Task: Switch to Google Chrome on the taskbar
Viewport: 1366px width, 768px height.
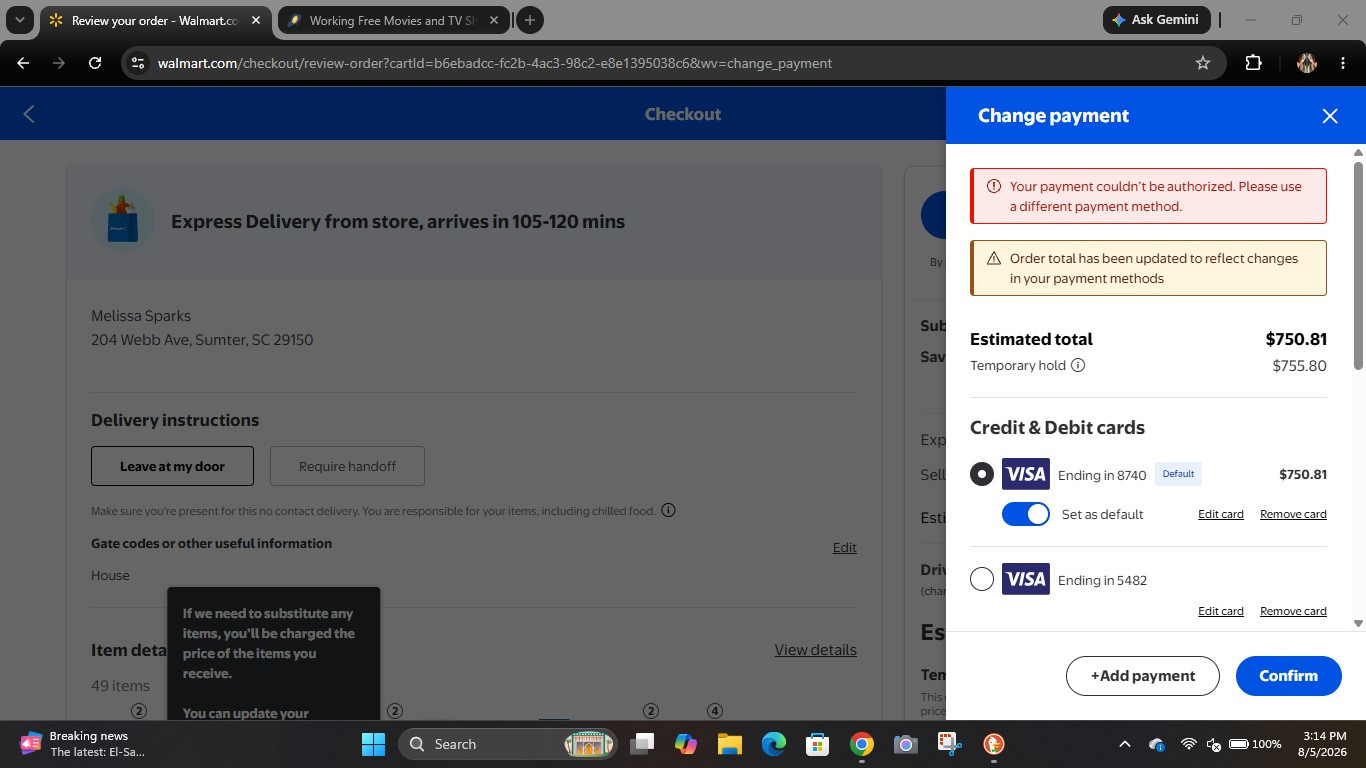Action: click(x=862, y=744)
